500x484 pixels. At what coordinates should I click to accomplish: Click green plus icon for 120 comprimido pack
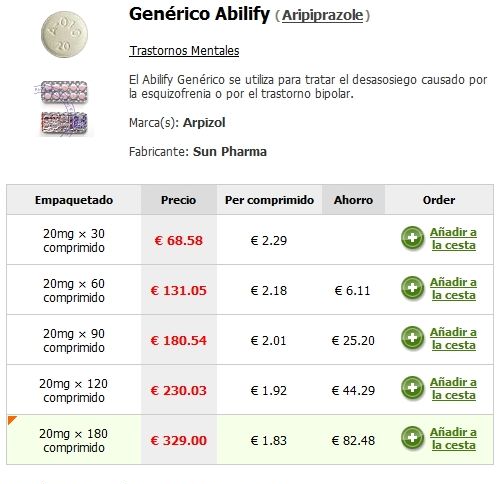click(412, 388)
